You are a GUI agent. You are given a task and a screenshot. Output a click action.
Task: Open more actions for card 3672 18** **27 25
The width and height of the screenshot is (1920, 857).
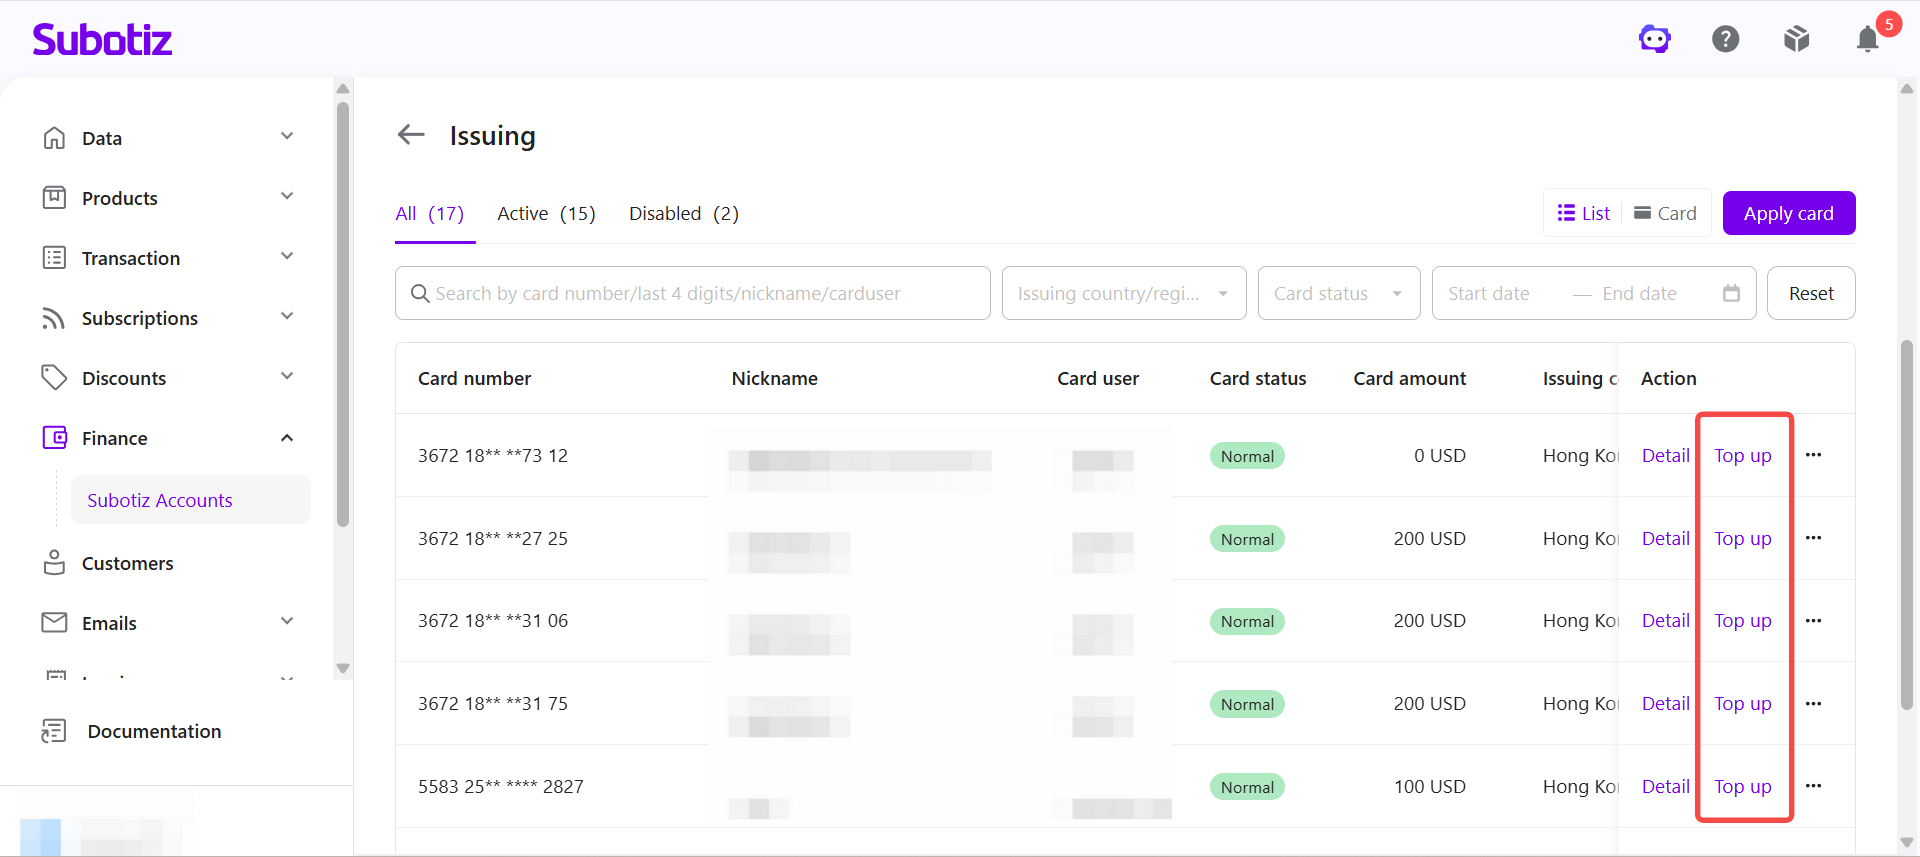(1814, 538)
